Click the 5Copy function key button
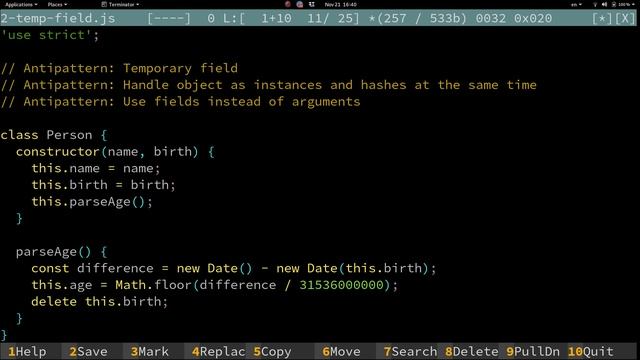 point(273,351)
